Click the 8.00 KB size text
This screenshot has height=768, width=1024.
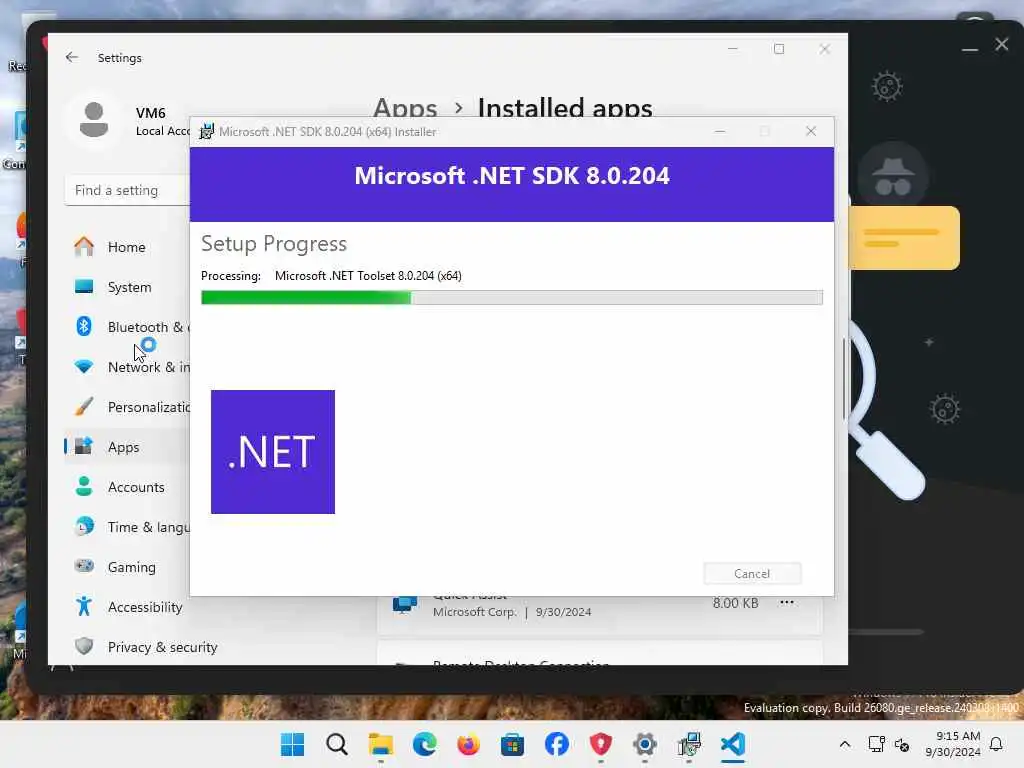735,603
